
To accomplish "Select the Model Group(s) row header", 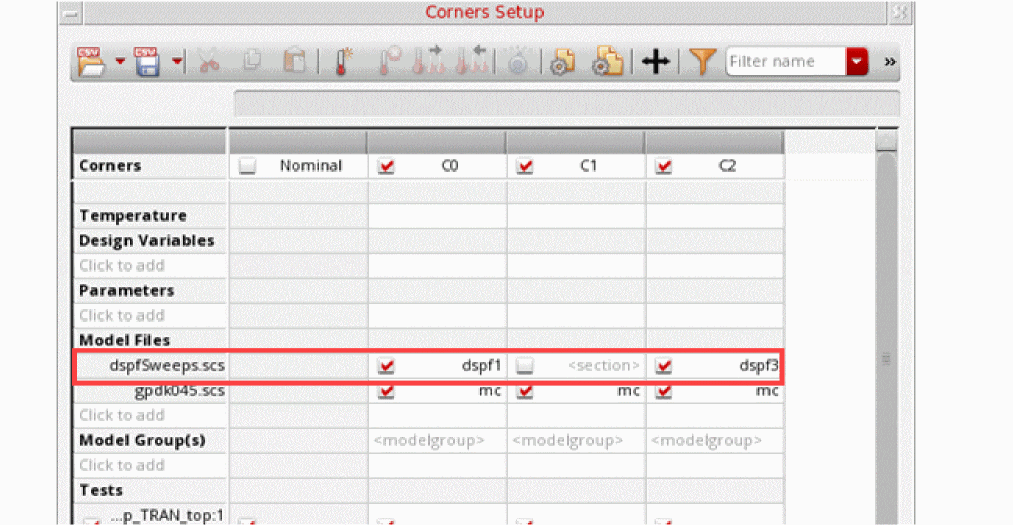I will 142,440.
